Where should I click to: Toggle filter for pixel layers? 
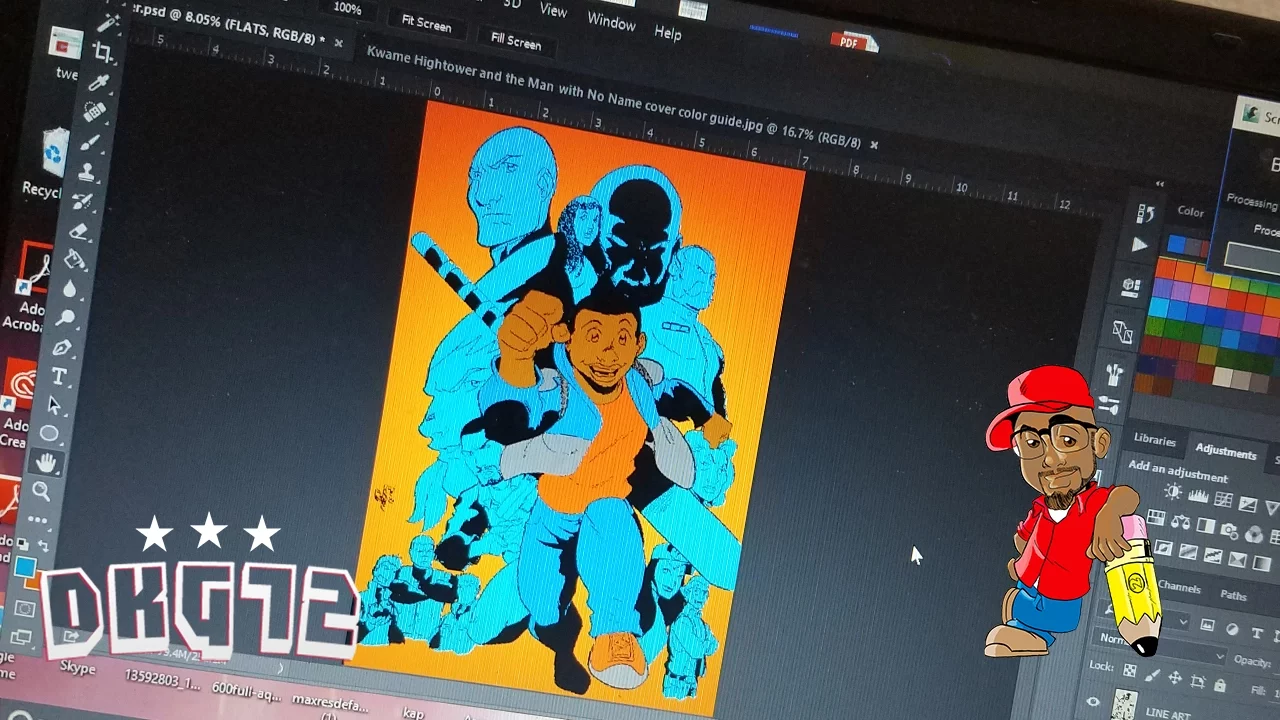point(1207,627)
